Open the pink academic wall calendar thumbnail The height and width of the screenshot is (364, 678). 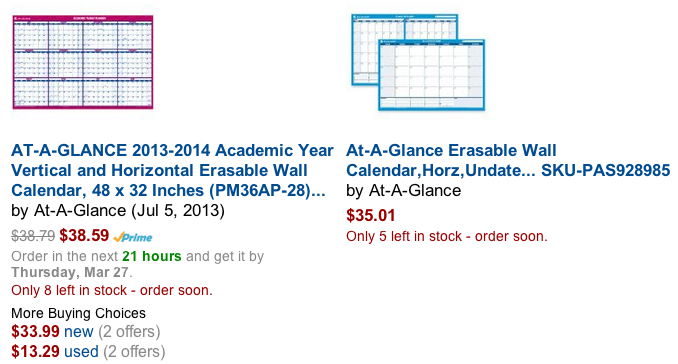[83, 62]
